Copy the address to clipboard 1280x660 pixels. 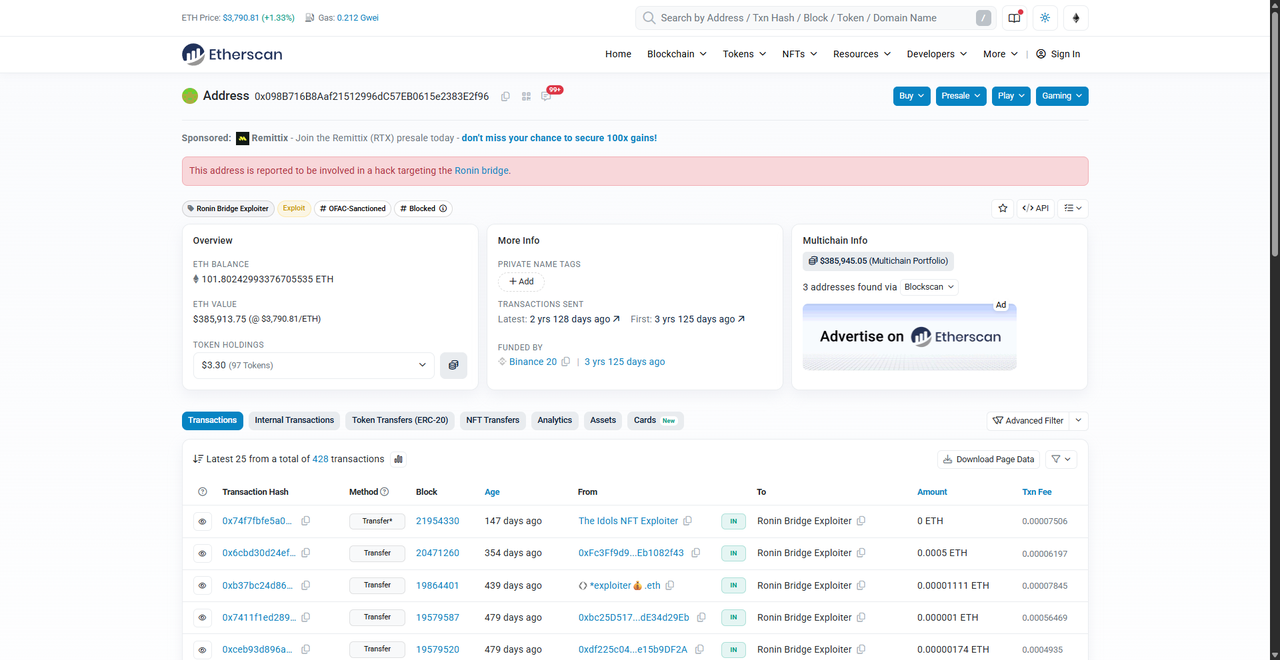(505, 97)
